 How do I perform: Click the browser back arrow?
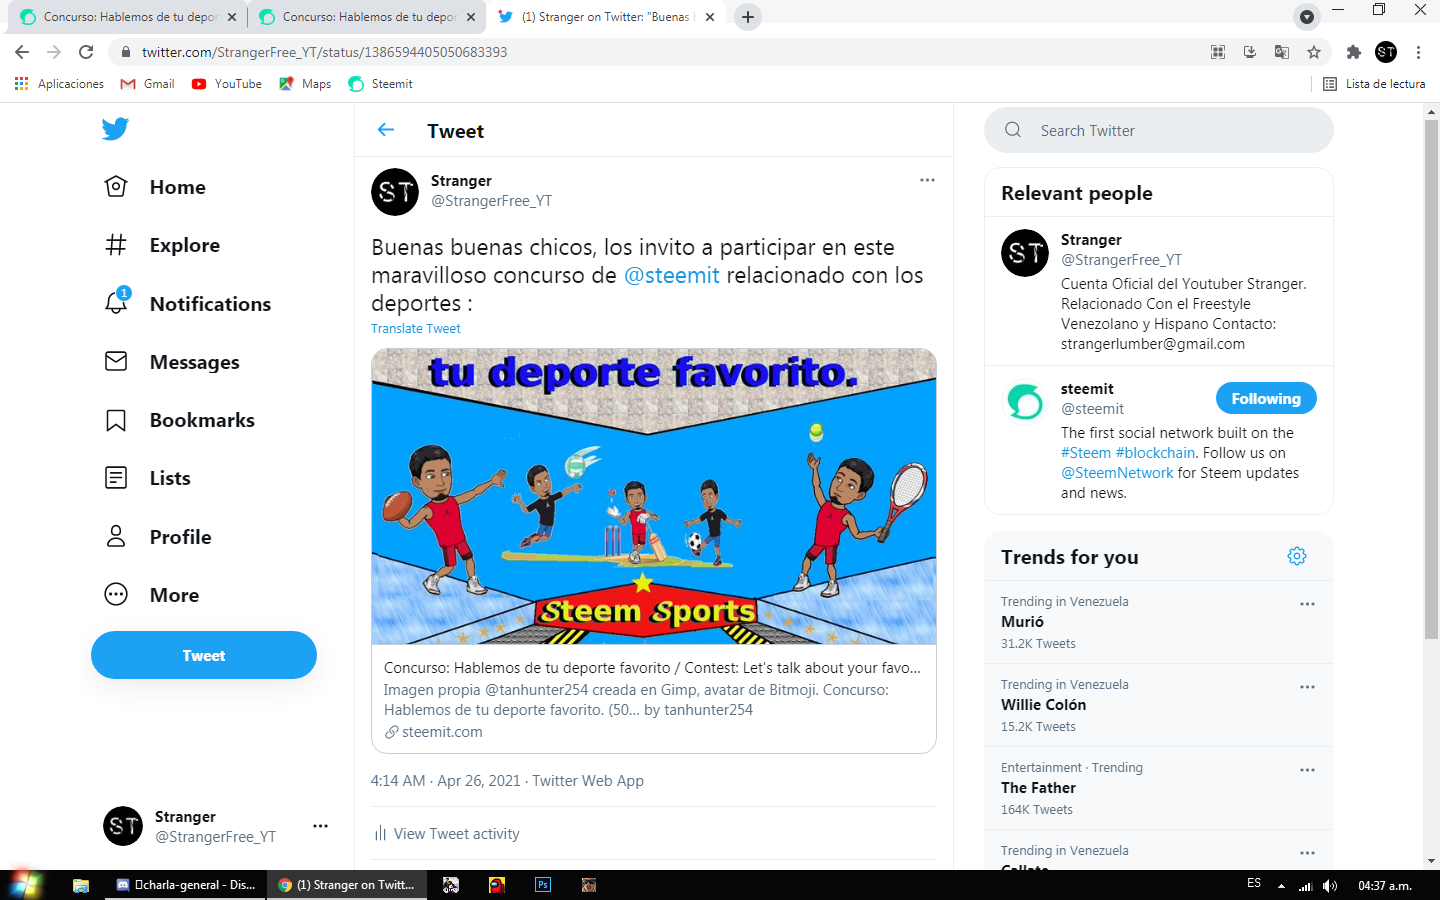point(22,52)
